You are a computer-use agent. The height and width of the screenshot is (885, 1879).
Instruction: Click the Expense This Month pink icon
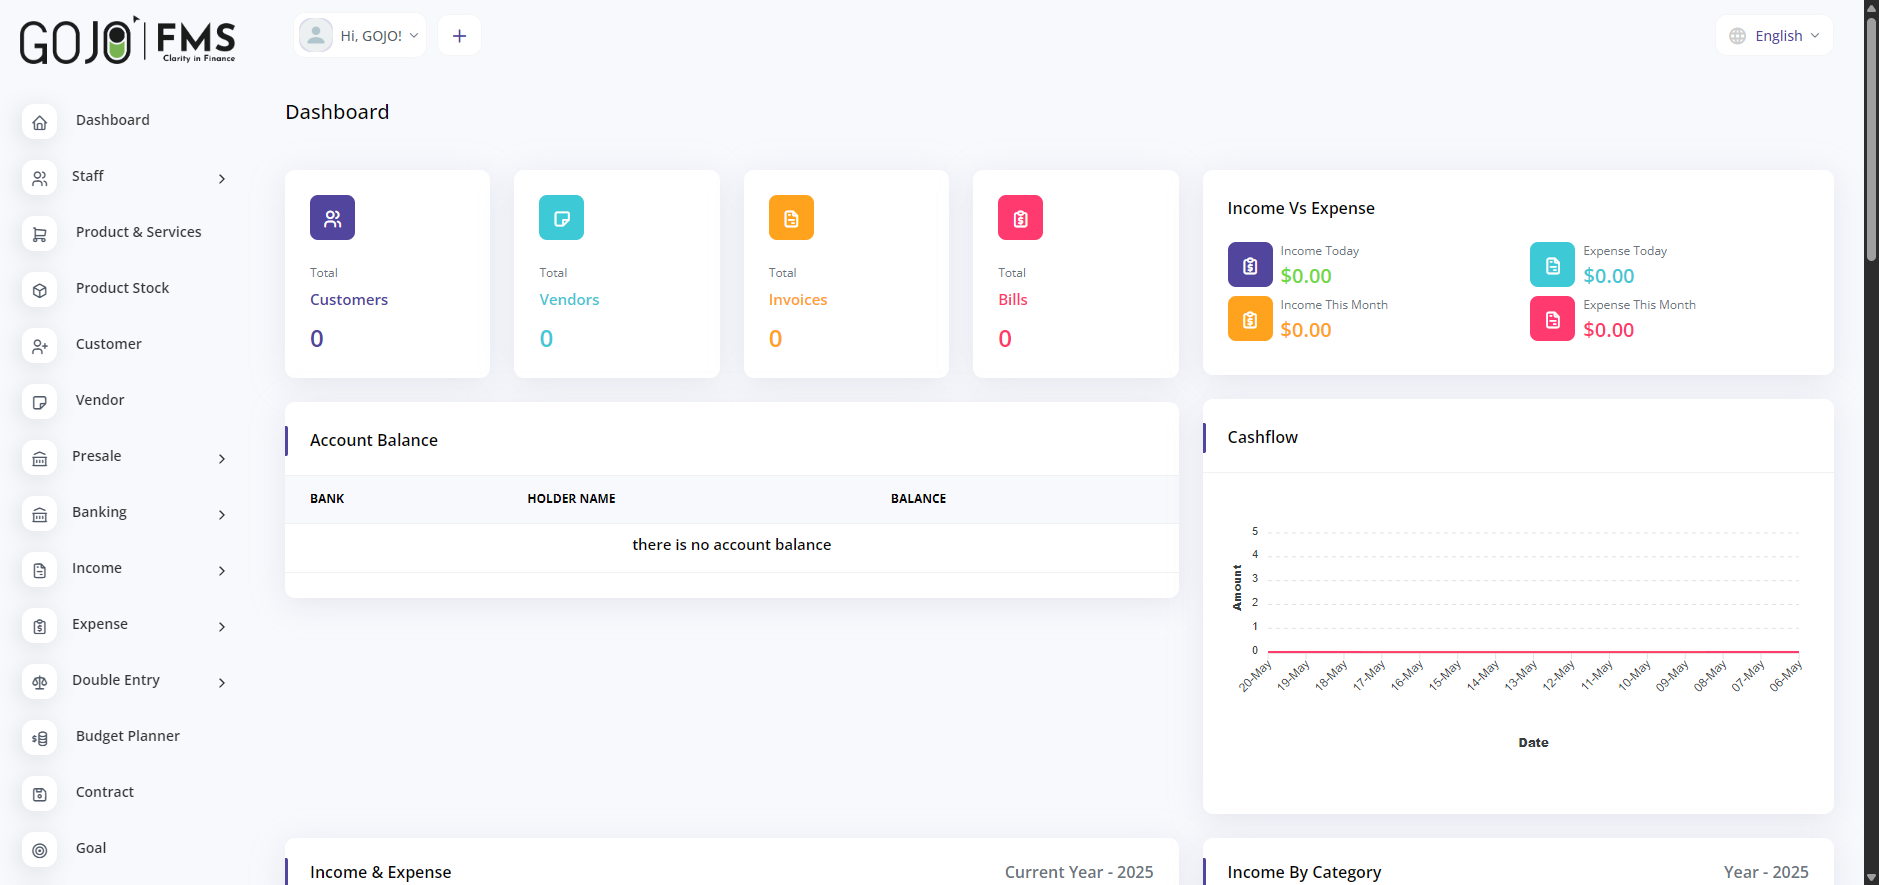click(1552, 319)
